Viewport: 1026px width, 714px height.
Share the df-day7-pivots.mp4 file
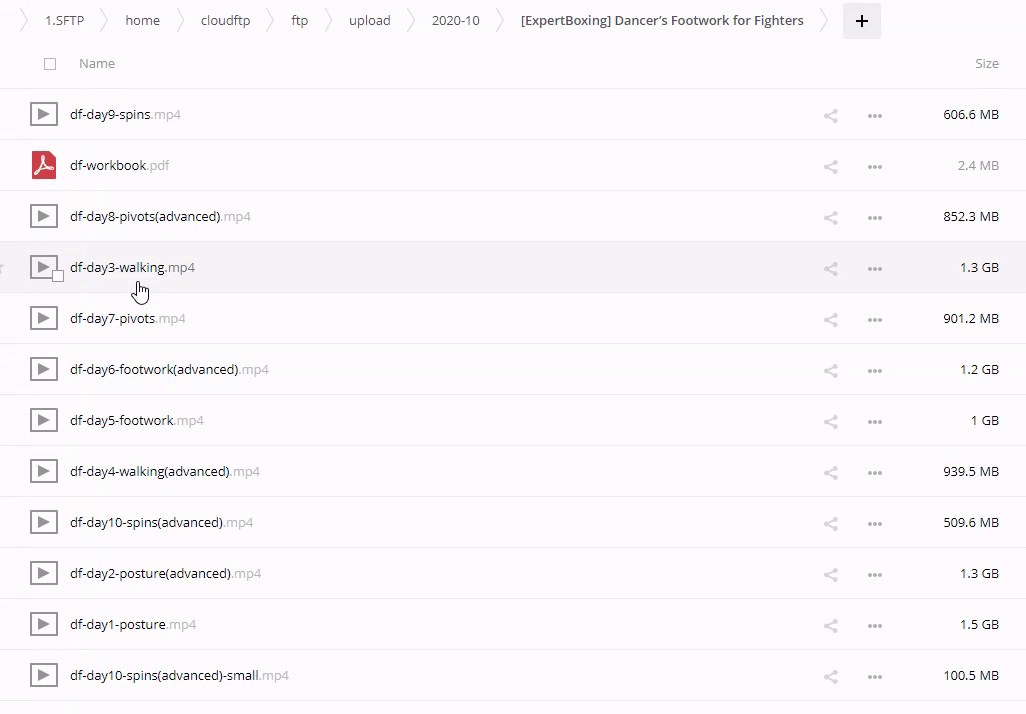click(830, 319)
